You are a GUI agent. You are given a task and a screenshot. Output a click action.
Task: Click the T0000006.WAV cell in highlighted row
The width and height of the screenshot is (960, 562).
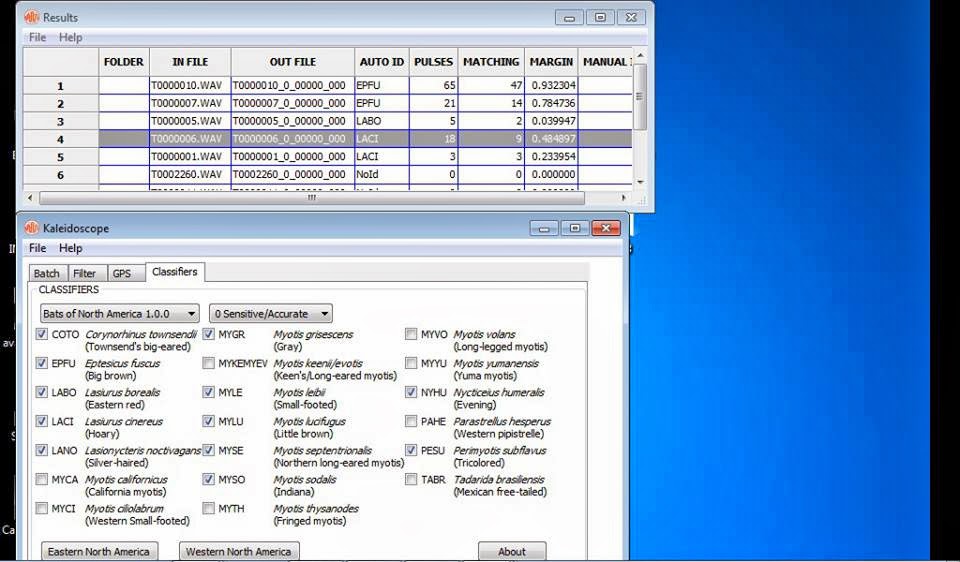pos(190,139)
